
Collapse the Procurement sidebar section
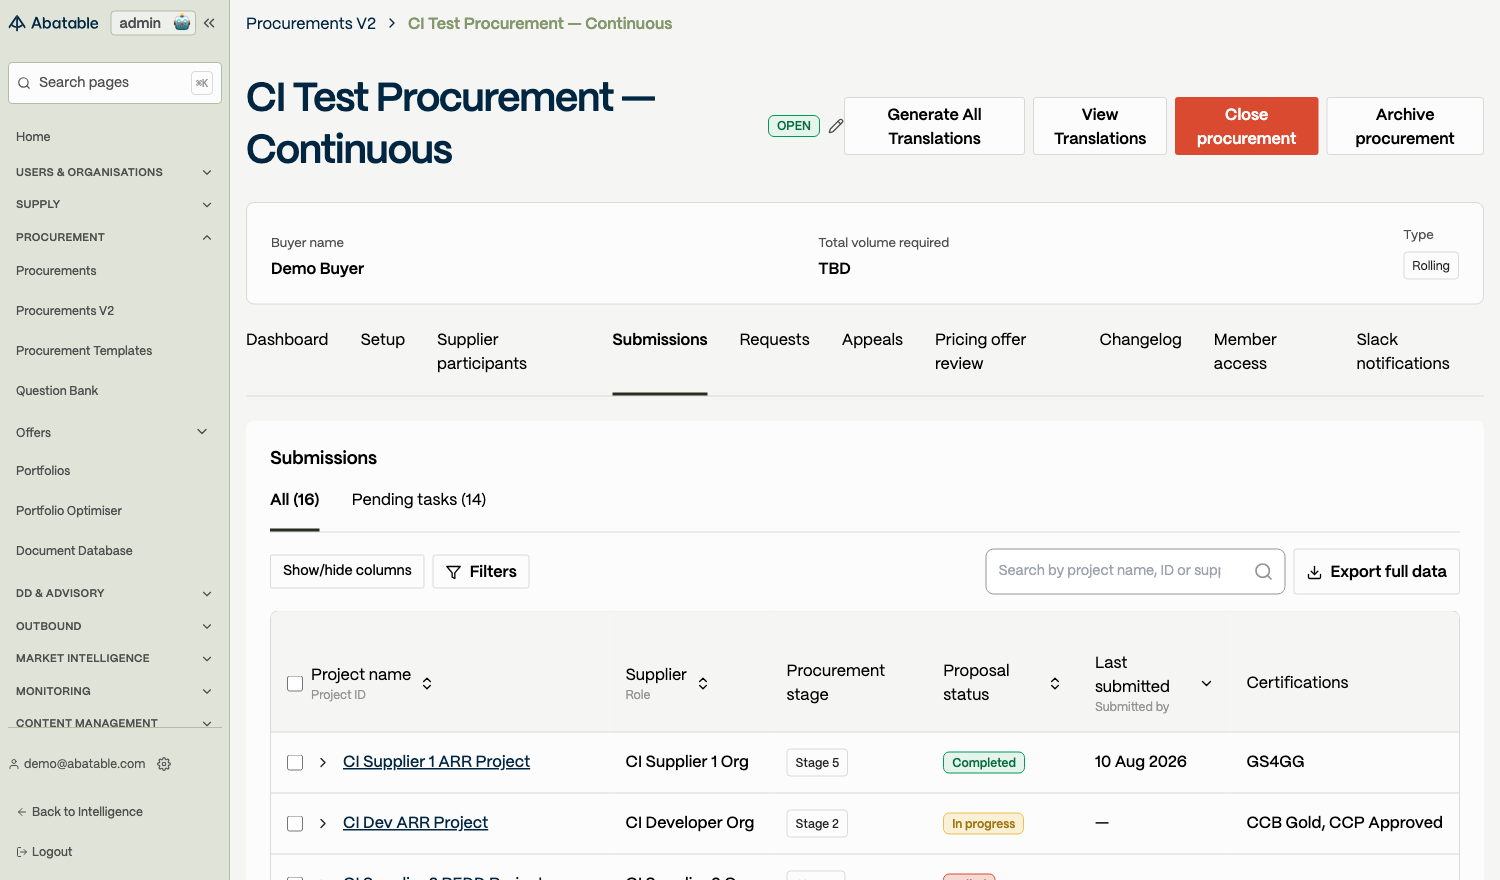207,238
